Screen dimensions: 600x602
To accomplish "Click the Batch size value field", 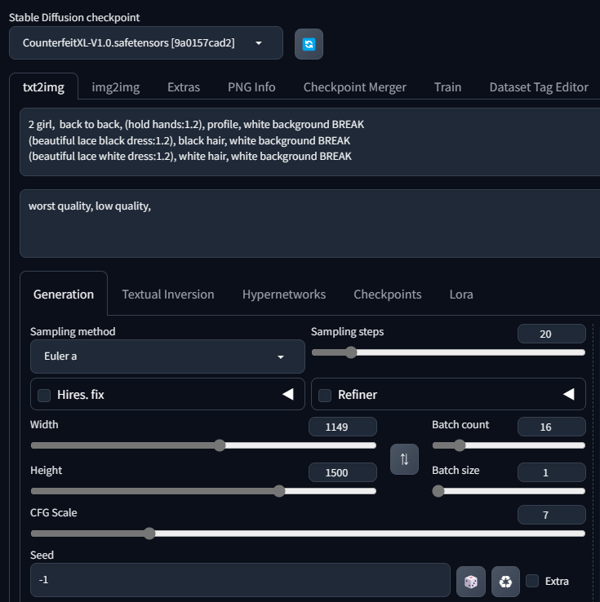I will 551,473.
